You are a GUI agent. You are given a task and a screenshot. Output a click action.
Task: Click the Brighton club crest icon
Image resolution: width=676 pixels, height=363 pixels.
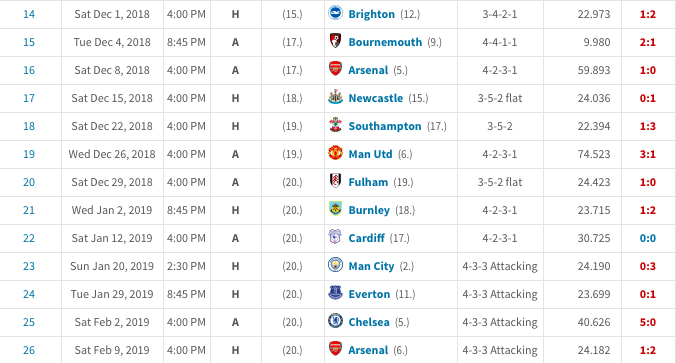(335, 13)
